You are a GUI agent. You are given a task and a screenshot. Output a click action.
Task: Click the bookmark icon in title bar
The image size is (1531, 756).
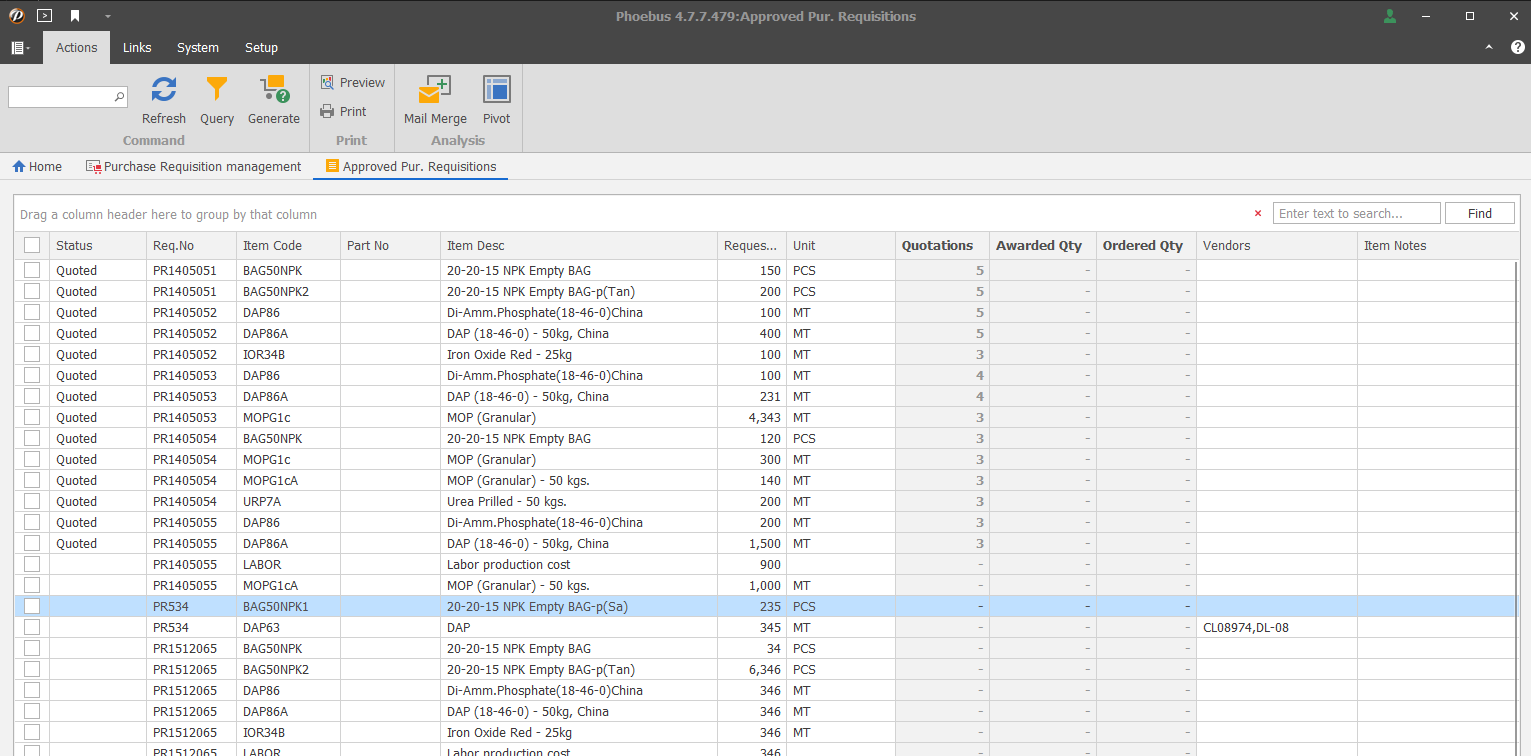coord(75,16)
